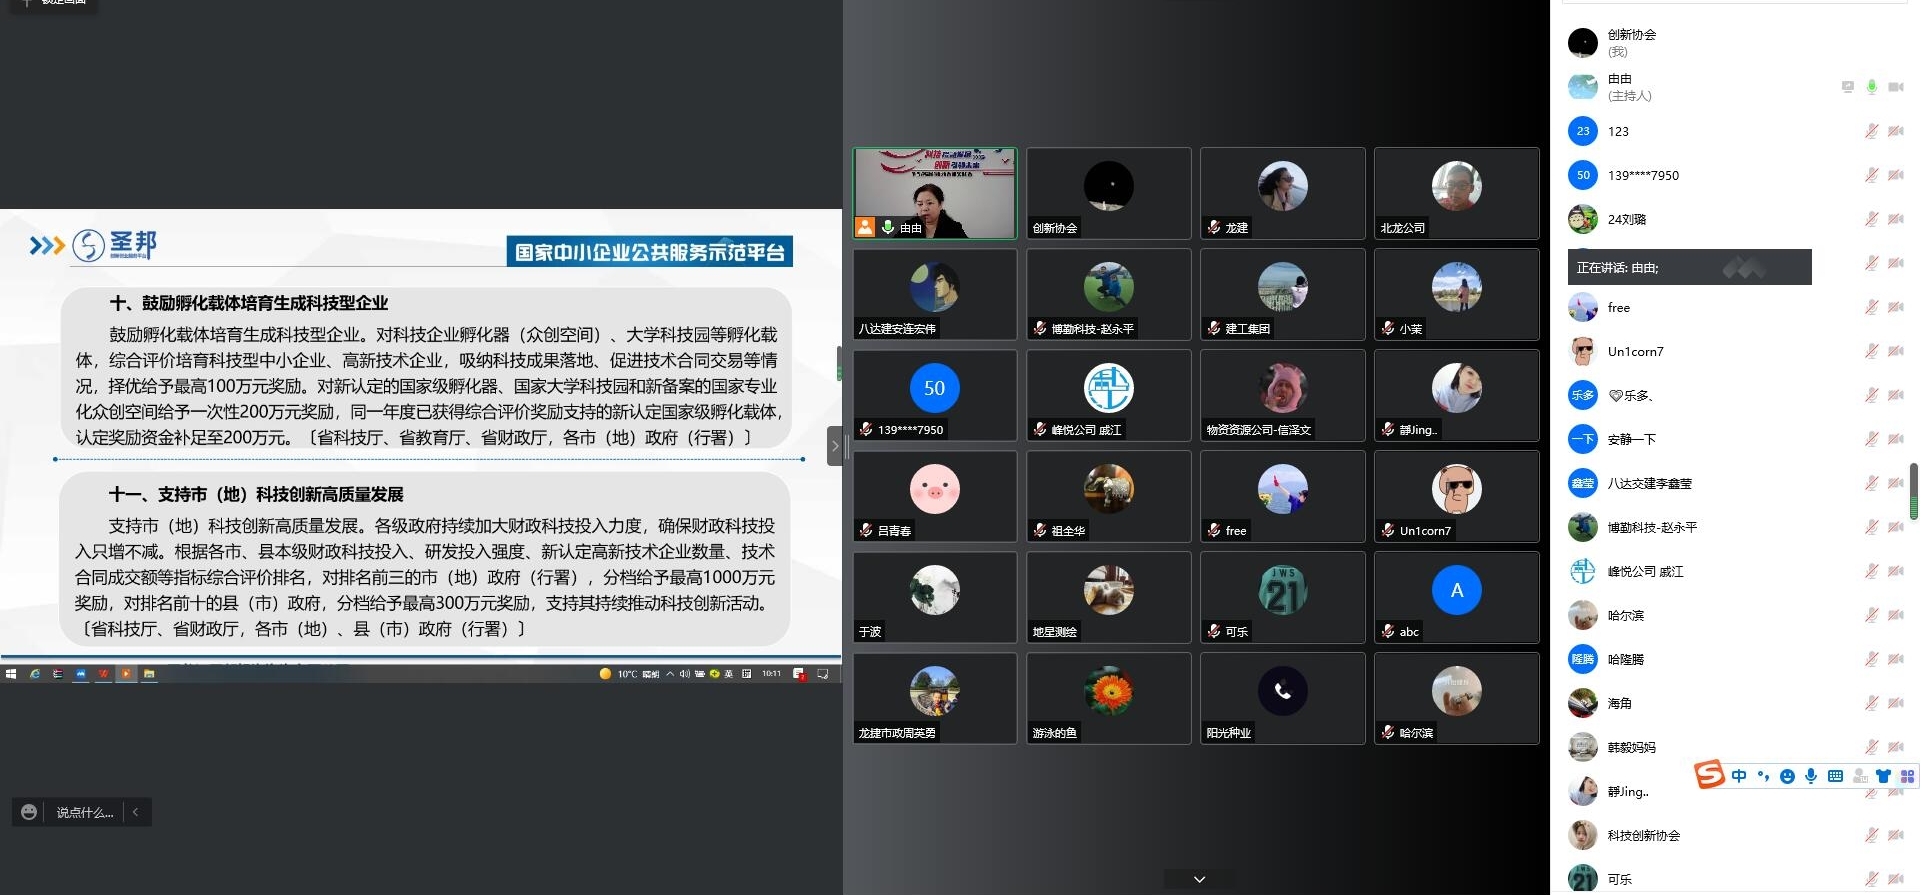
Task: Click the WPS icon in the shared screen taskbar
Action: click(x=103, y=674)
